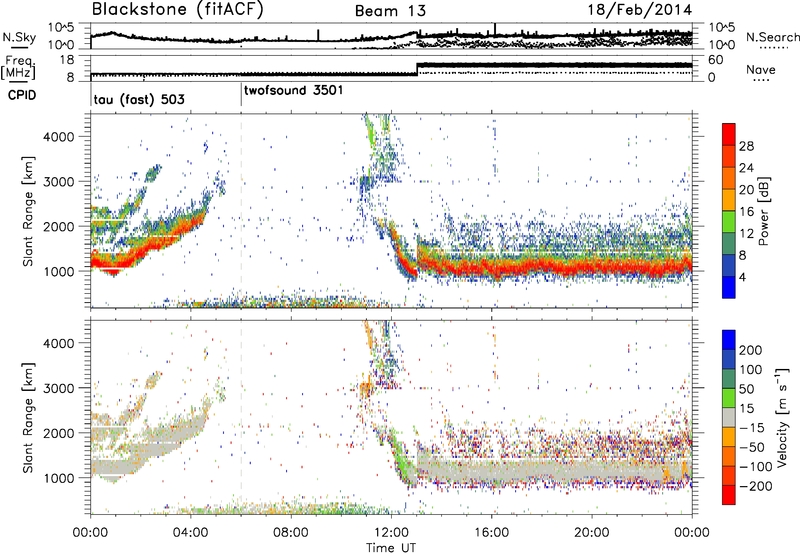The image size is (800, 554).
Task: Click the '60' tick on the Nave axis
Action: 716,60
